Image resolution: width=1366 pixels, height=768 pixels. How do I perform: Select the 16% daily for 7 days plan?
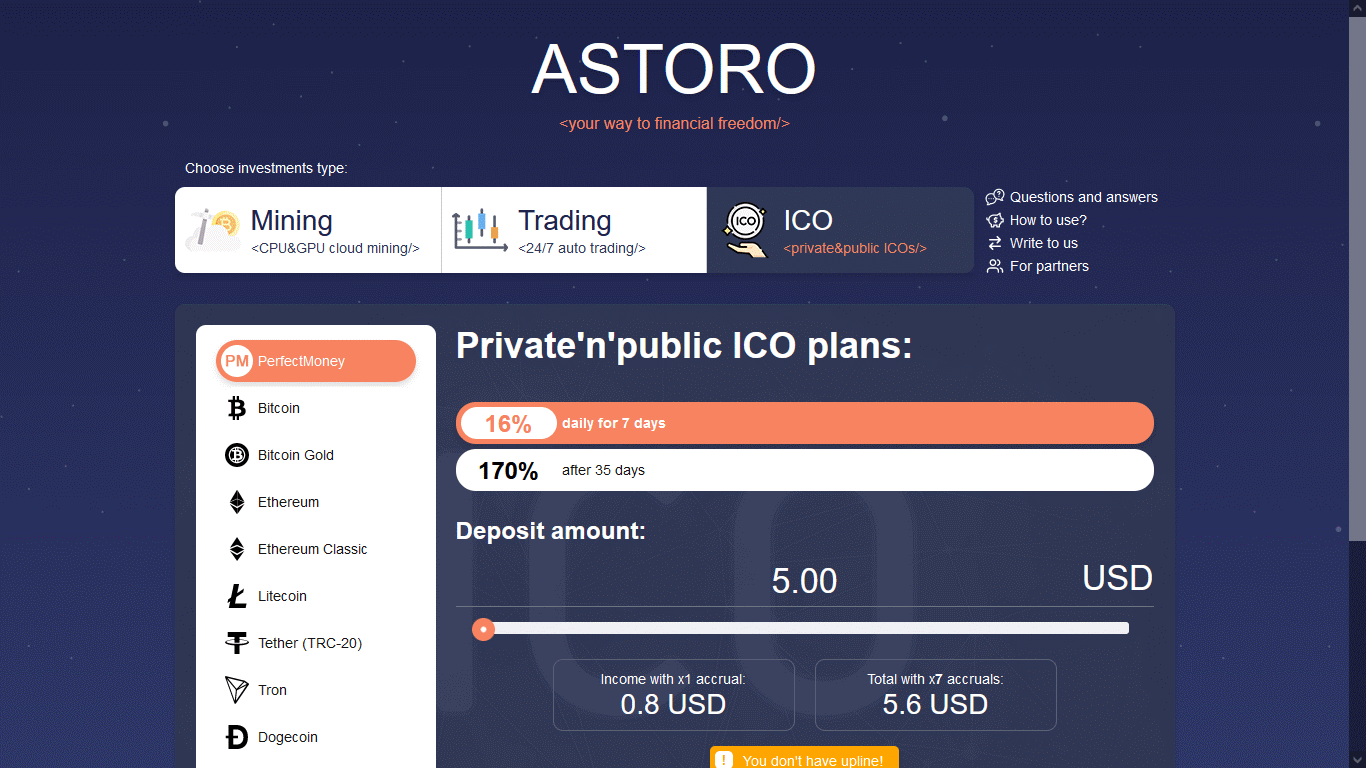click(x=805, y=423)
